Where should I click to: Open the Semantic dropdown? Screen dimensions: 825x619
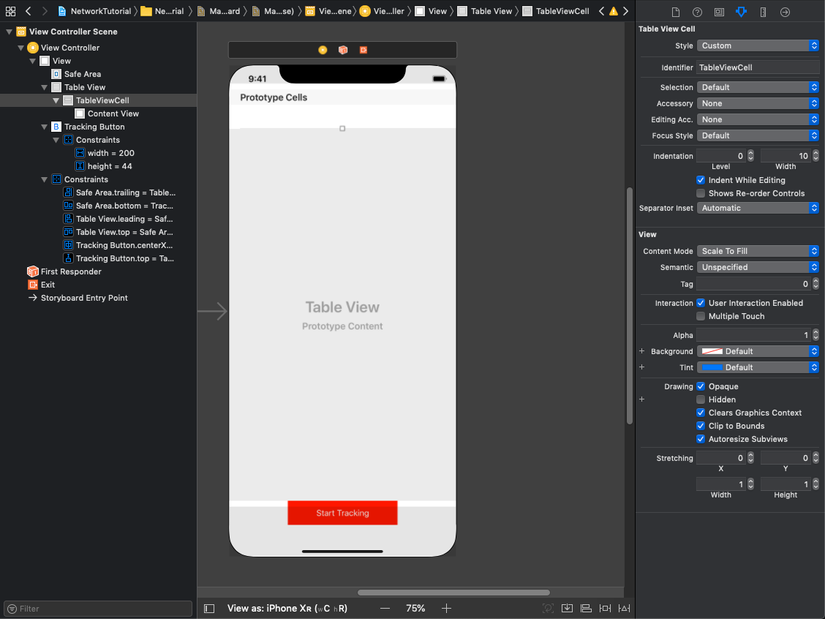click(x=758, y=267)
